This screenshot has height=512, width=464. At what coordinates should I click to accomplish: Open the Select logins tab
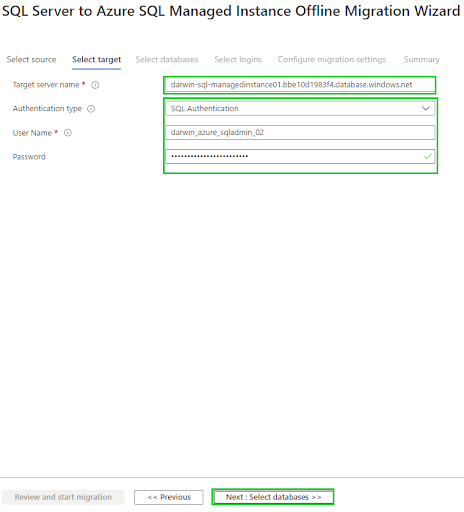(x=238, y=60)
